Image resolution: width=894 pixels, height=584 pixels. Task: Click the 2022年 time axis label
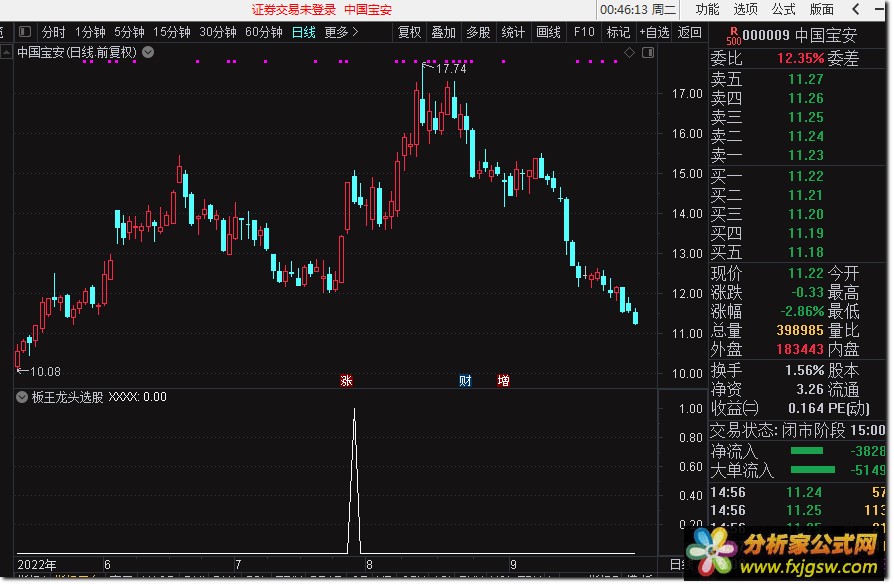(36, 565)
